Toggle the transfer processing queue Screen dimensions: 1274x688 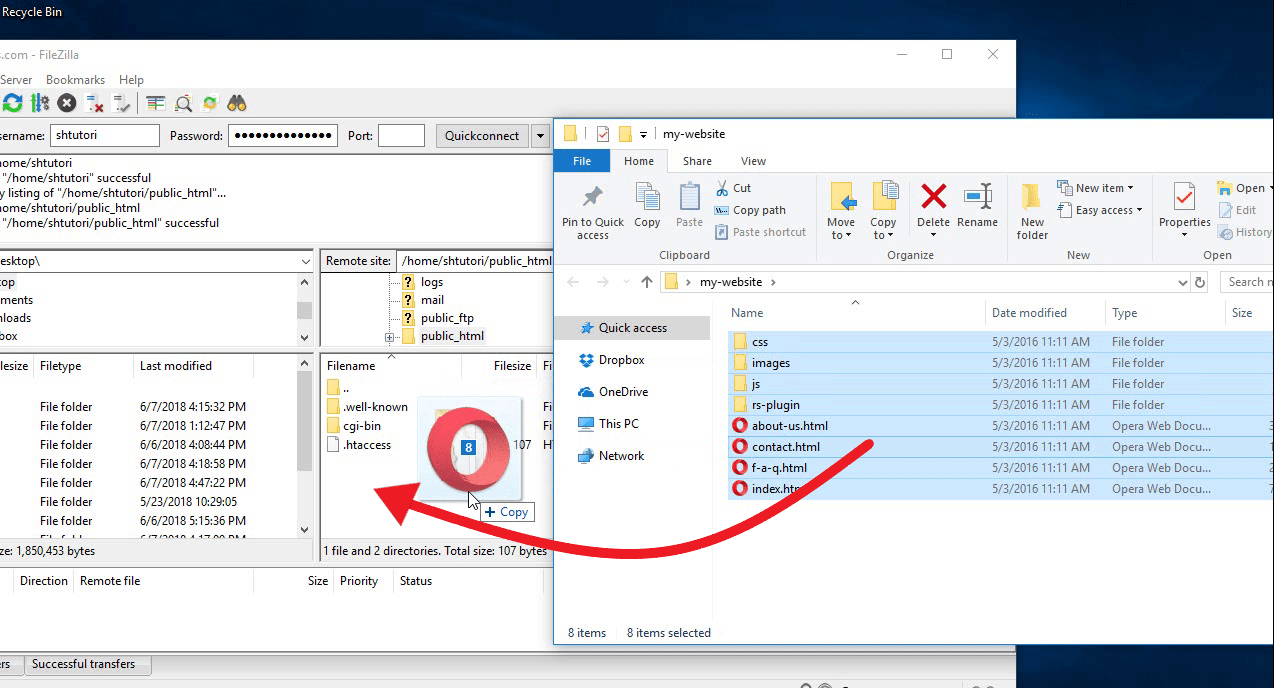(x=40, y=102)
